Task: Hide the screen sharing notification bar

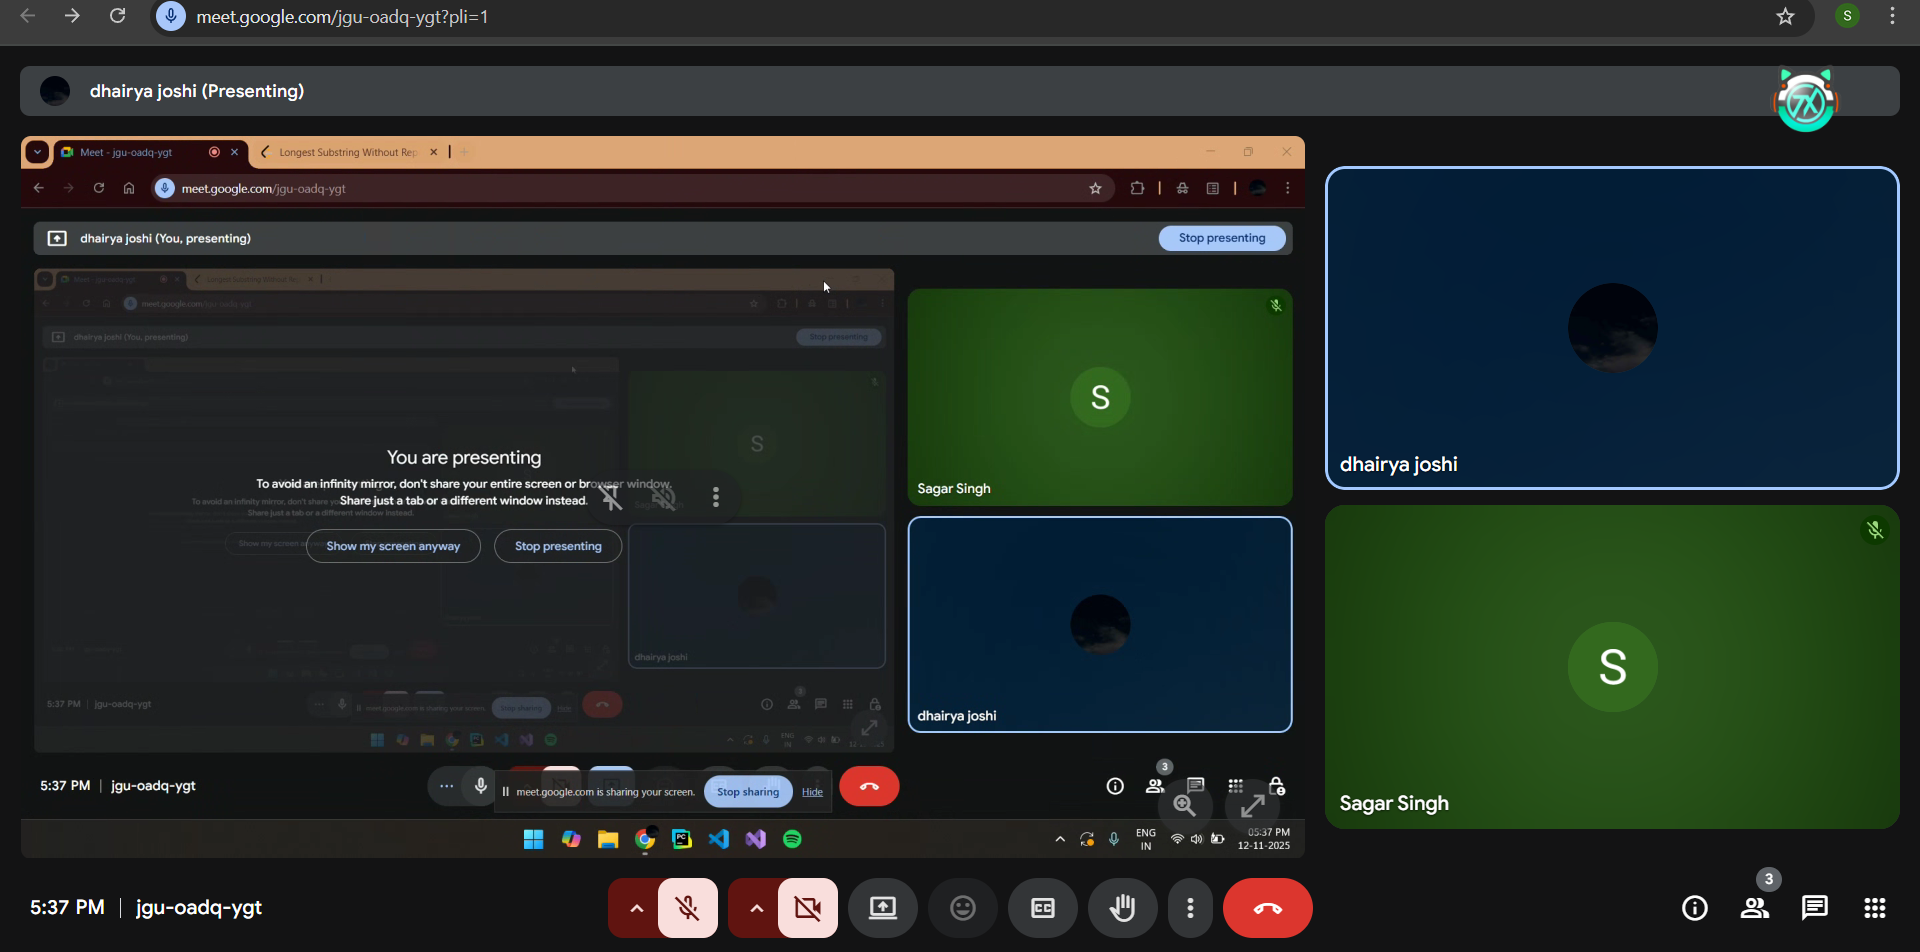Action: [x=812, y=791]
